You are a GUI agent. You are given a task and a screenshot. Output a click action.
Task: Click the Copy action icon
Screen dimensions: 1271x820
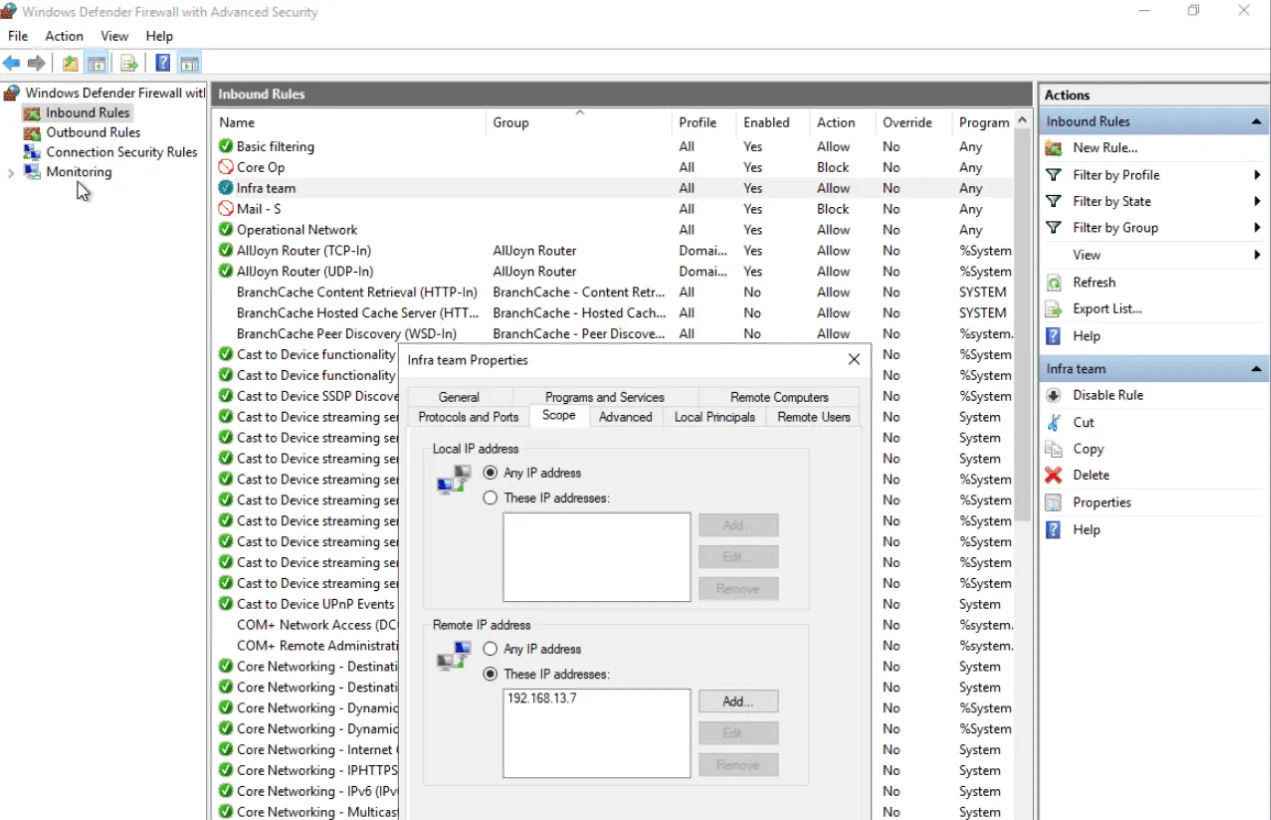pos(1053,449)
